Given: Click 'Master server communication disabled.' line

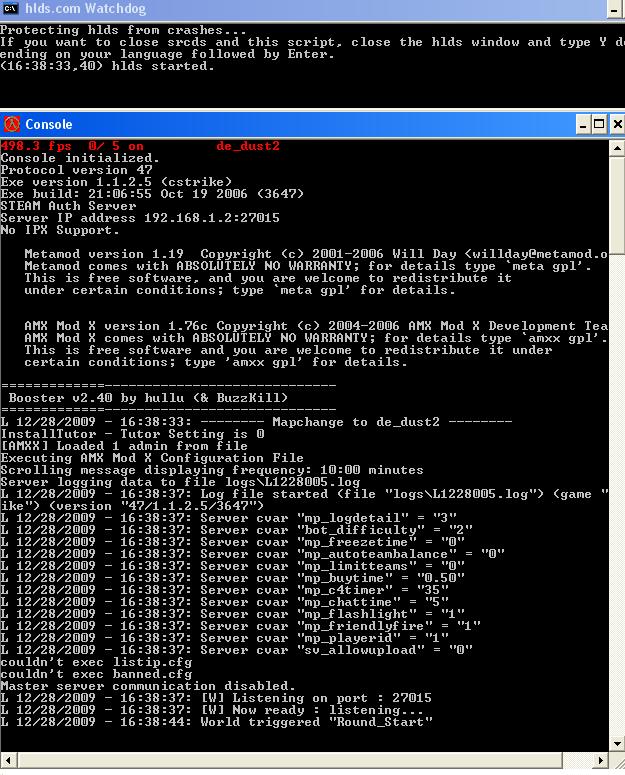Looking at the screenshot, I should click(x=148, y=686).
